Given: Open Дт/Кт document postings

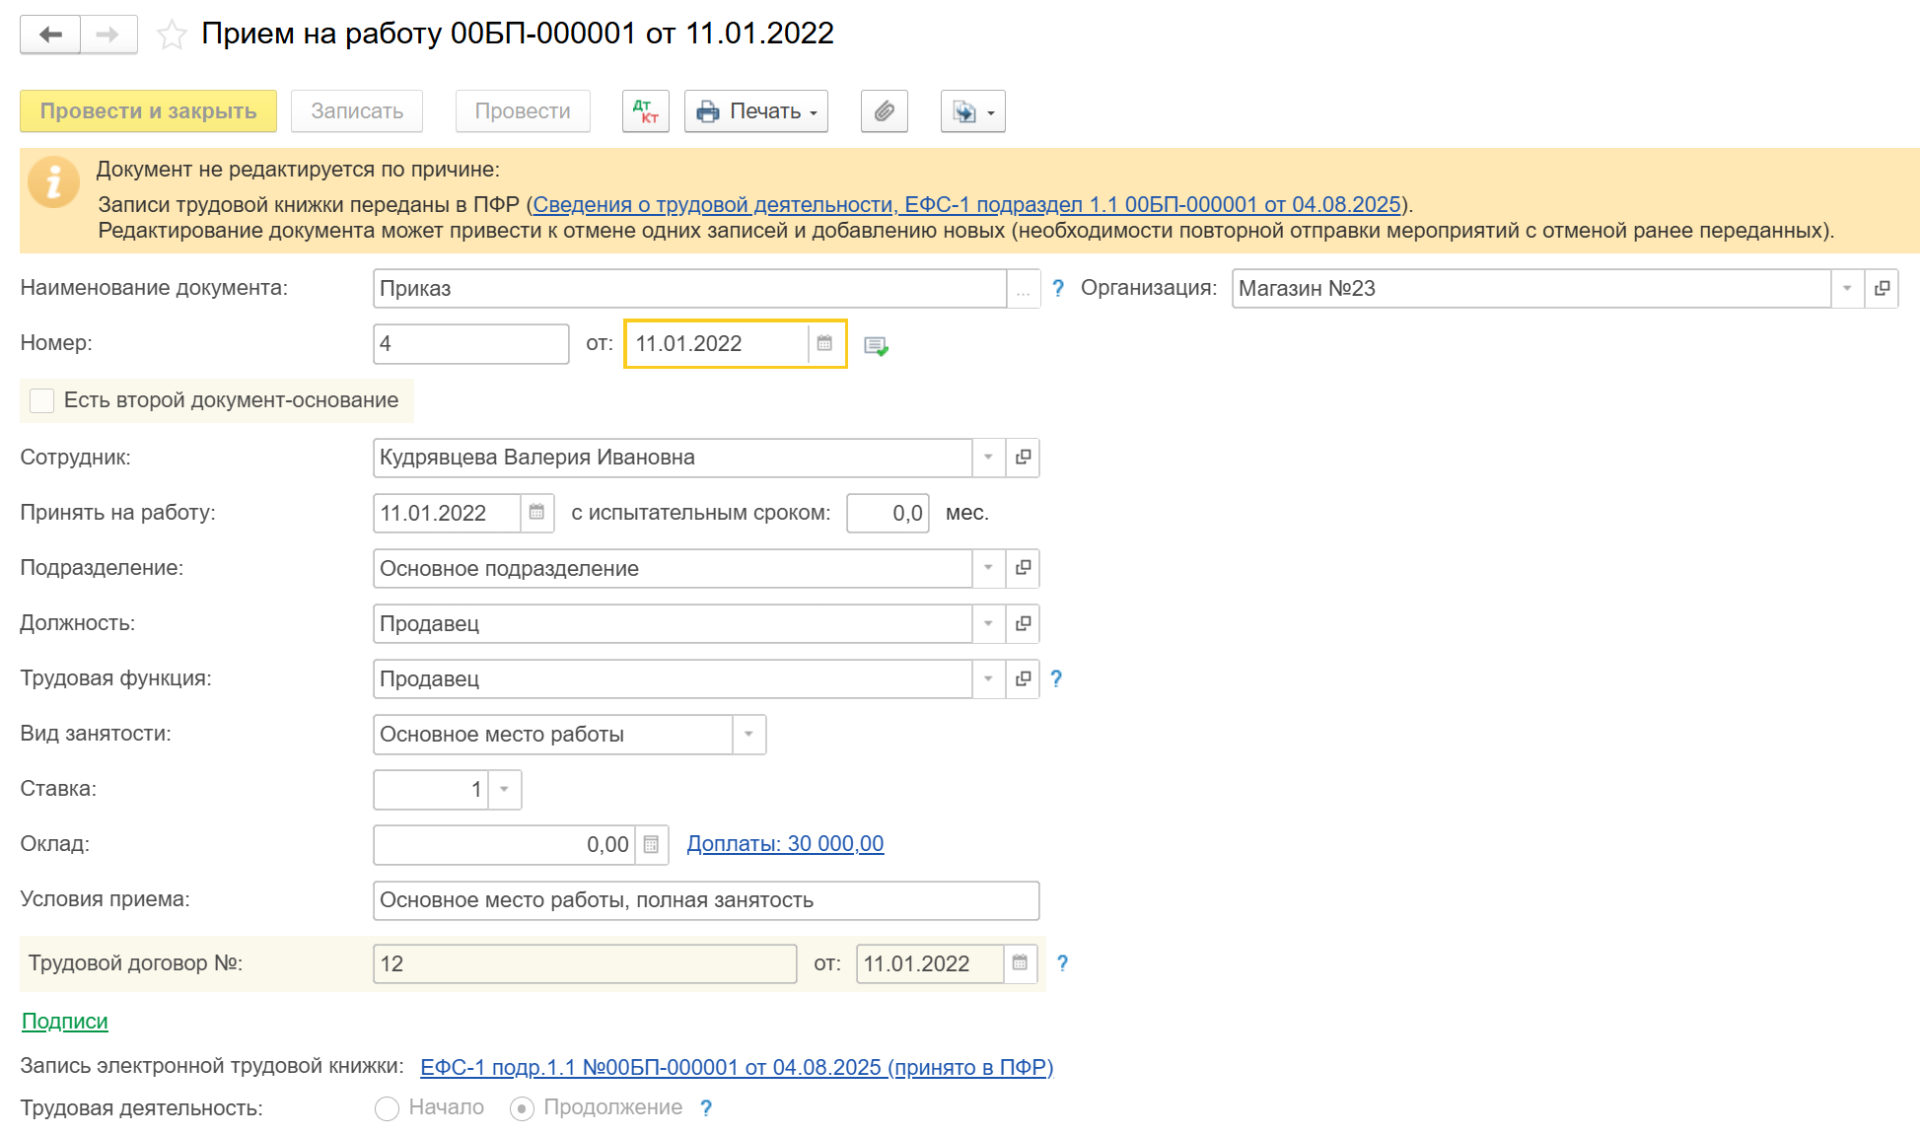Looking at the screenshot, I should (645, 111).
